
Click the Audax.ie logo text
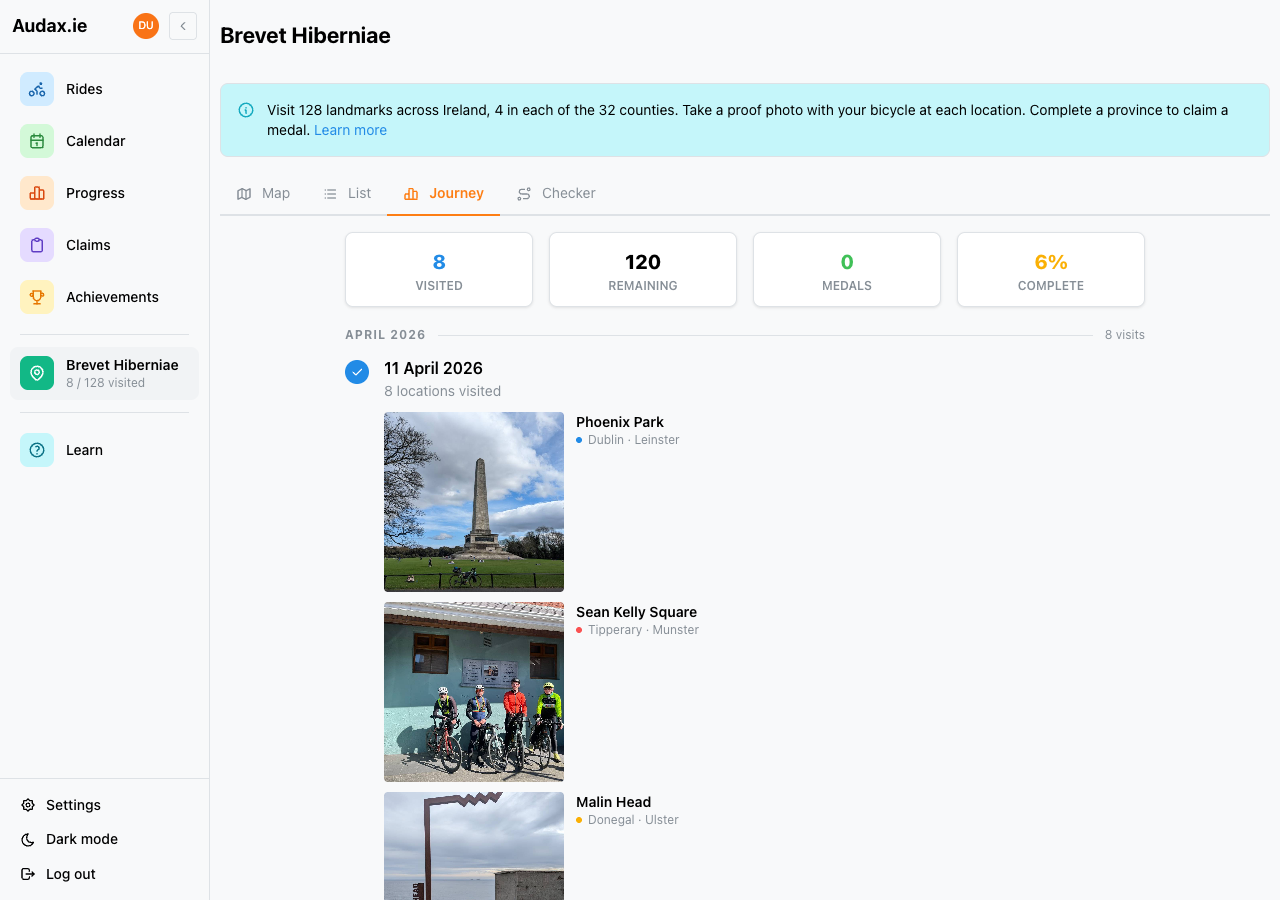tap(50, 26)
